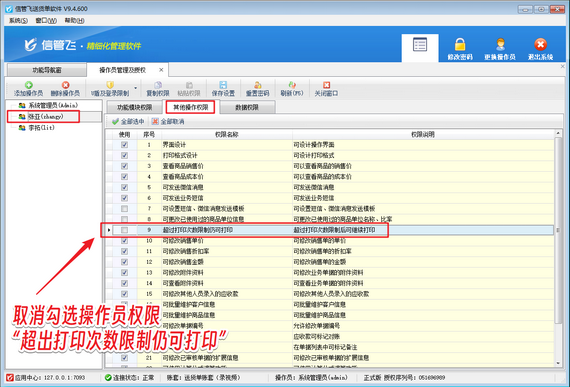Viewport: 570px width, 387px height.
Task: Click the 更换操作员 user icon
Action: (x=500, y=44)
